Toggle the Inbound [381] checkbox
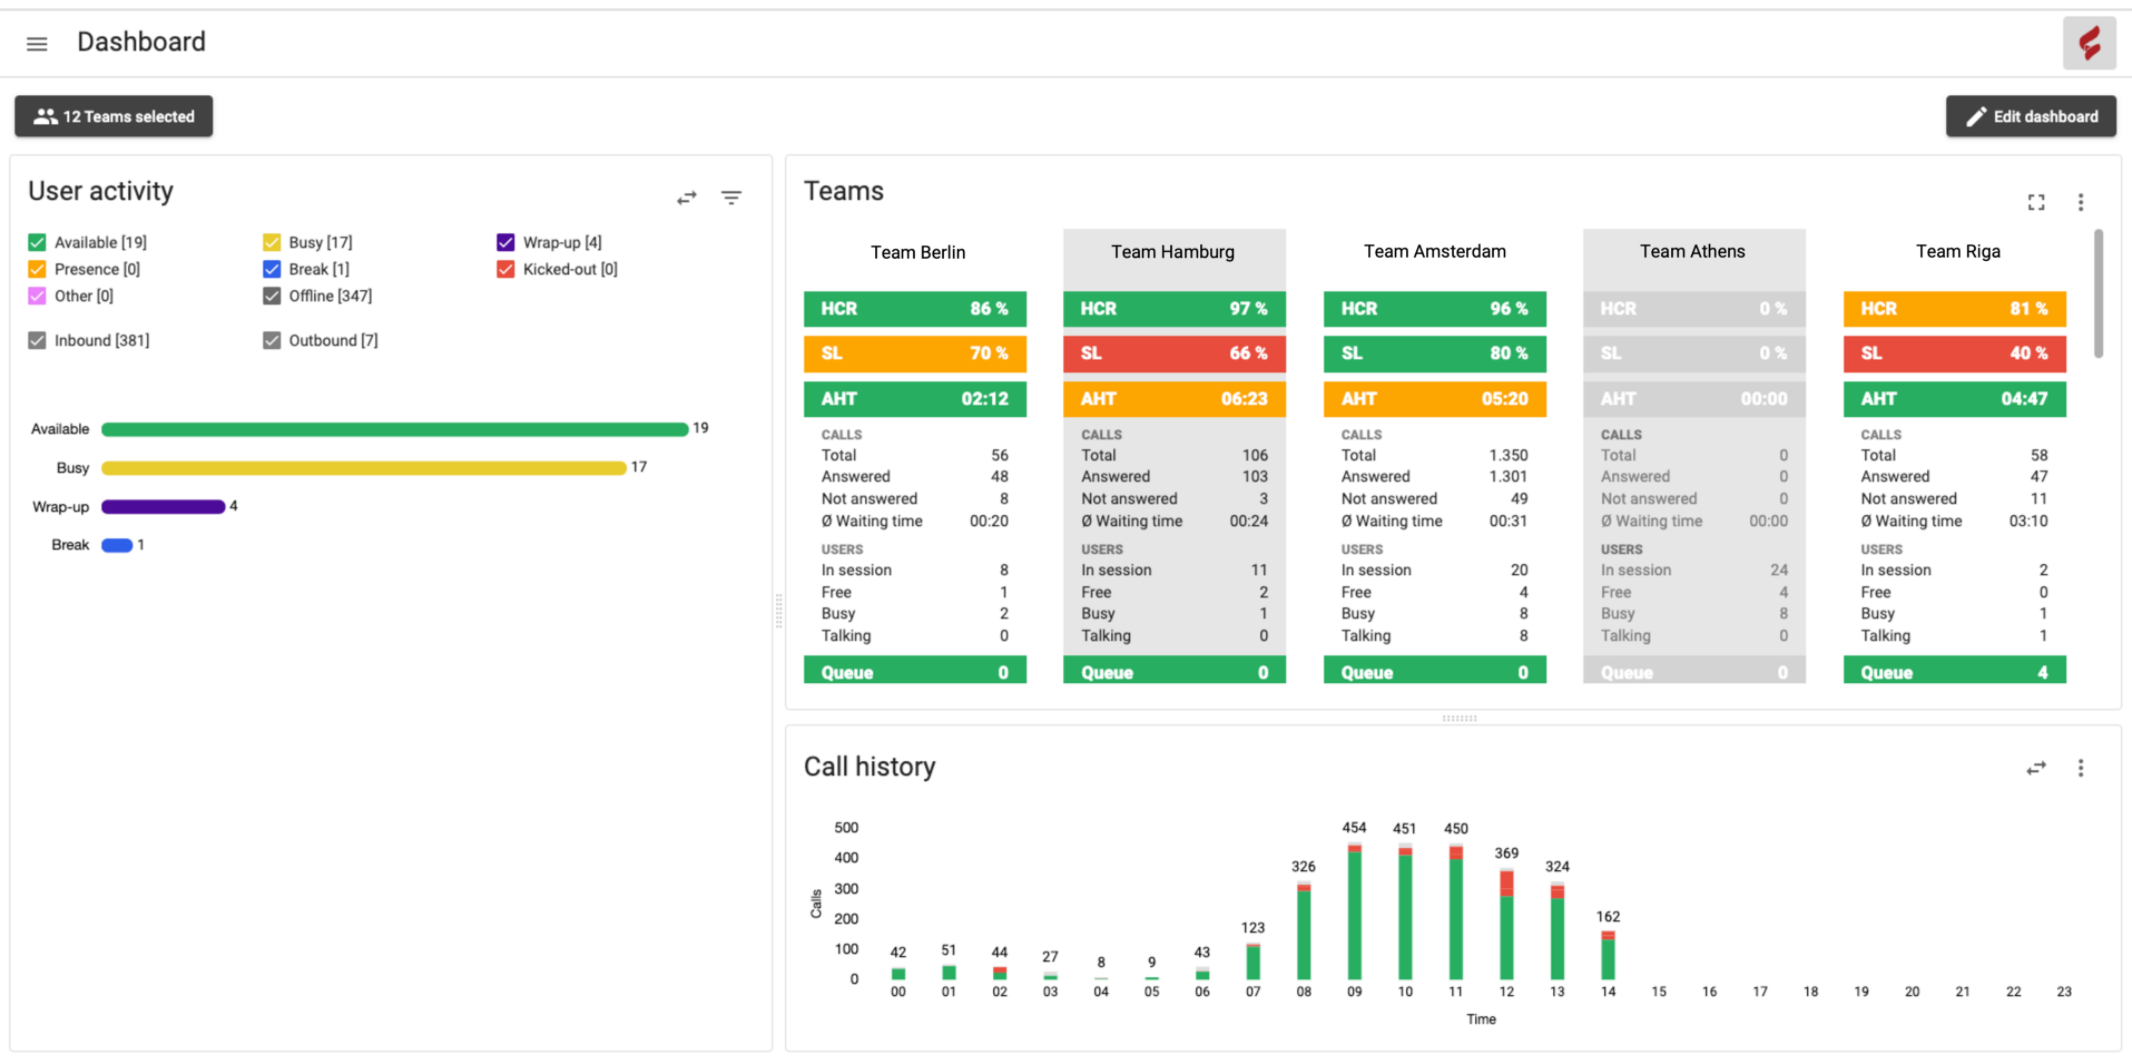The width and height of the screenshot is (2132, 1060). (37, 340)
